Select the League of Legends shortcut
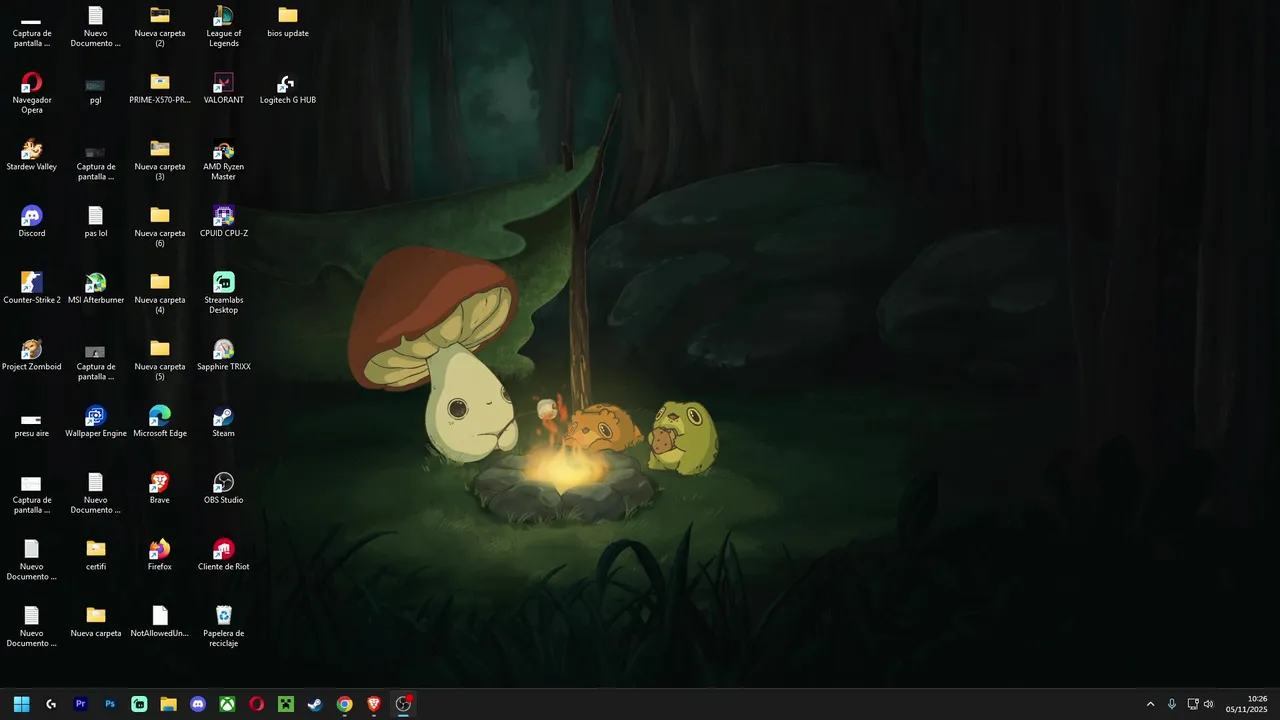1280x720 pixels. [x=224, y=26]
